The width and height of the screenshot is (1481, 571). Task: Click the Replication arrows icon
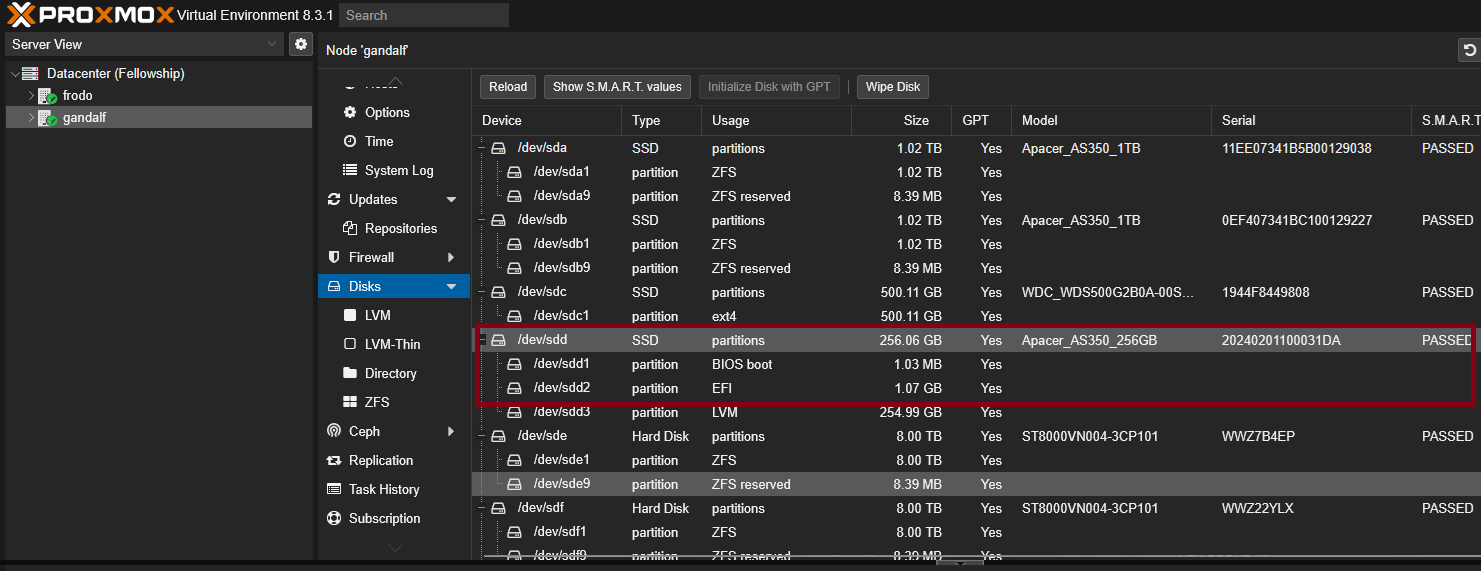tap(334, 460)
